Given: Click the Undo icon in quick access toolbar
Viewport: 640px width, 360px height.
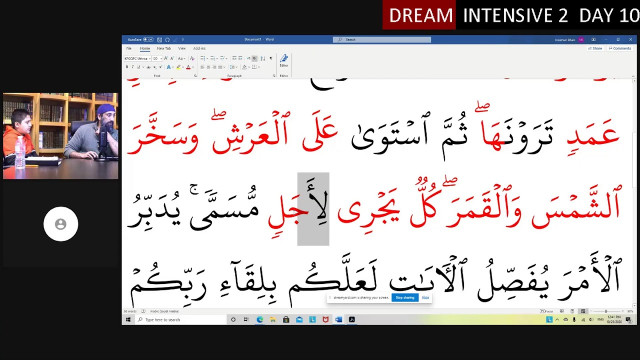Looking at the screenshot, I should click(x=167, y=40).
